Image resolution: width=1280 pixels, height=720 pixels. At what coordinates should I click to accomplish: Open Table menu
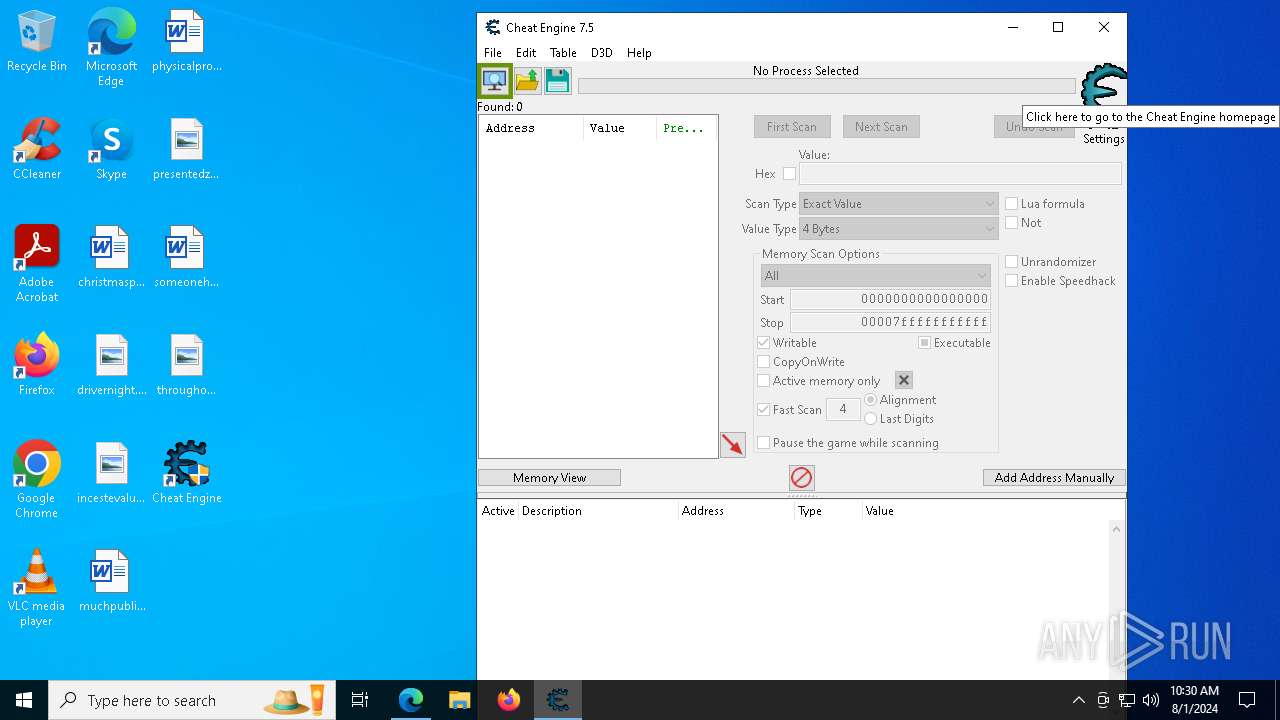click(563, 53)
